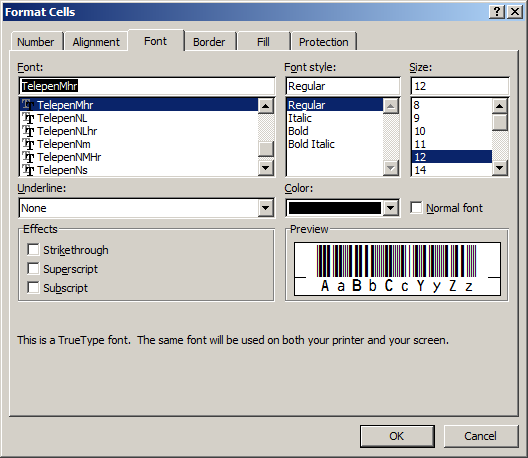Choose Bold font style
The image size is (528, 458).
[335, 131]
